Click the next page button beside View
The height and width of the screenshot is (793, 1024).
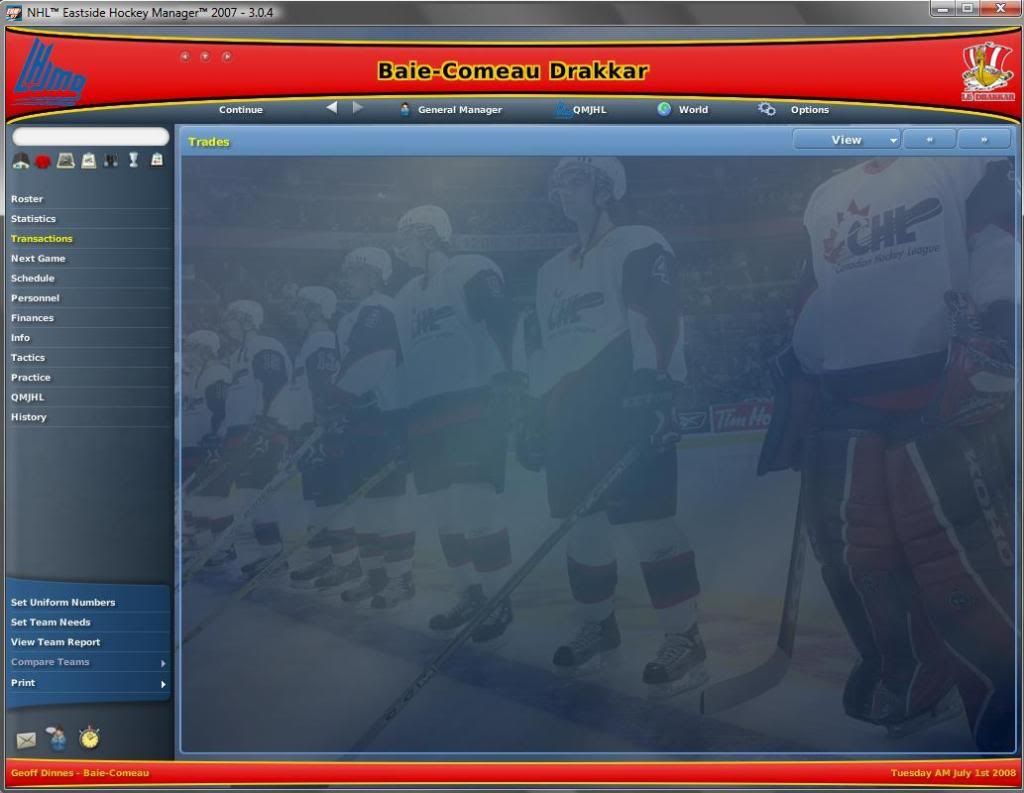click(984, 140)
